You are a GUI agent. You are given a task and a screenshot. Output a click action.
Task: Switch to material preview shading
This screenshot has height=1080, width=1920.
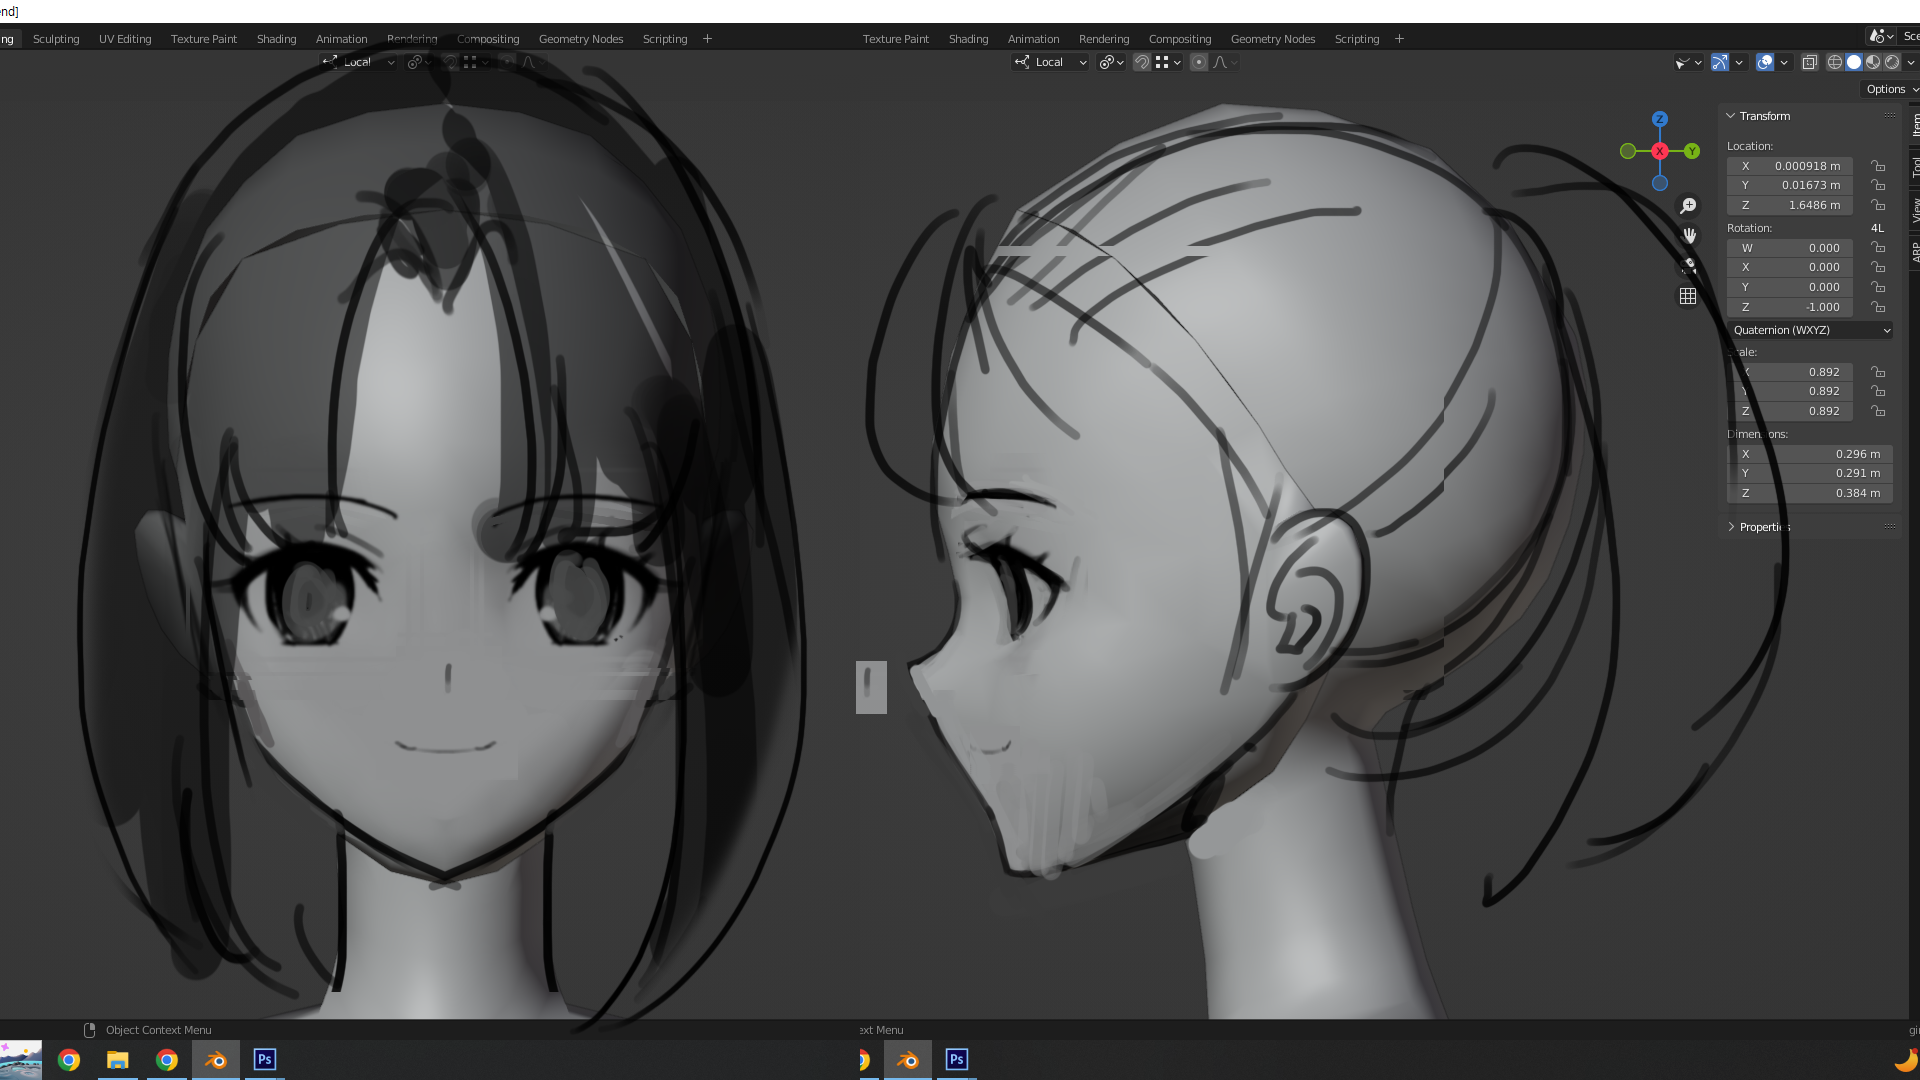coord(1873,62)
